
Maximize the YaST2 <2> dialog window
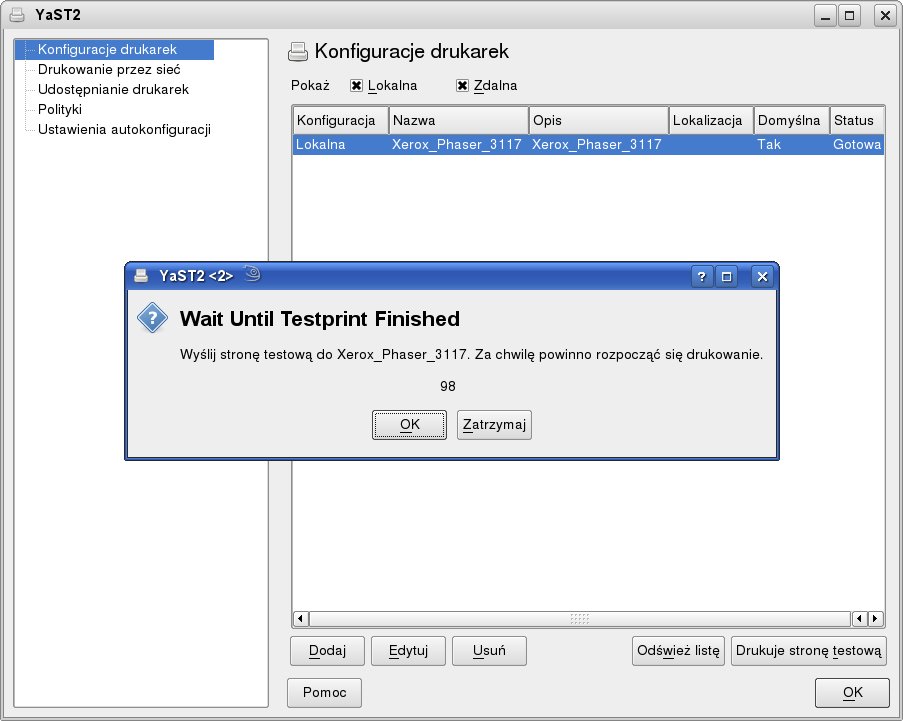pyautogui.click(x=727, y=277)
